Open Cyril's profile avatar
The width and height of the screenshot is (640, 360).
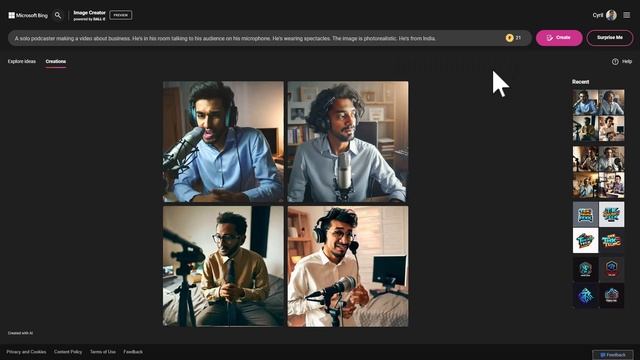coord(611,15)
